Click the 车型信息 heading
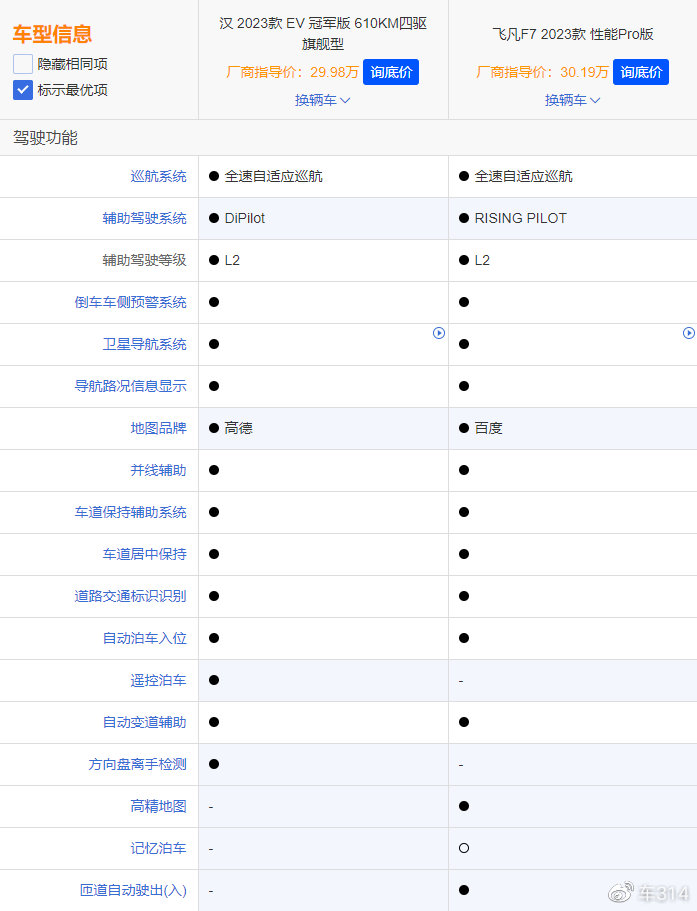 [x=52, y=34]
